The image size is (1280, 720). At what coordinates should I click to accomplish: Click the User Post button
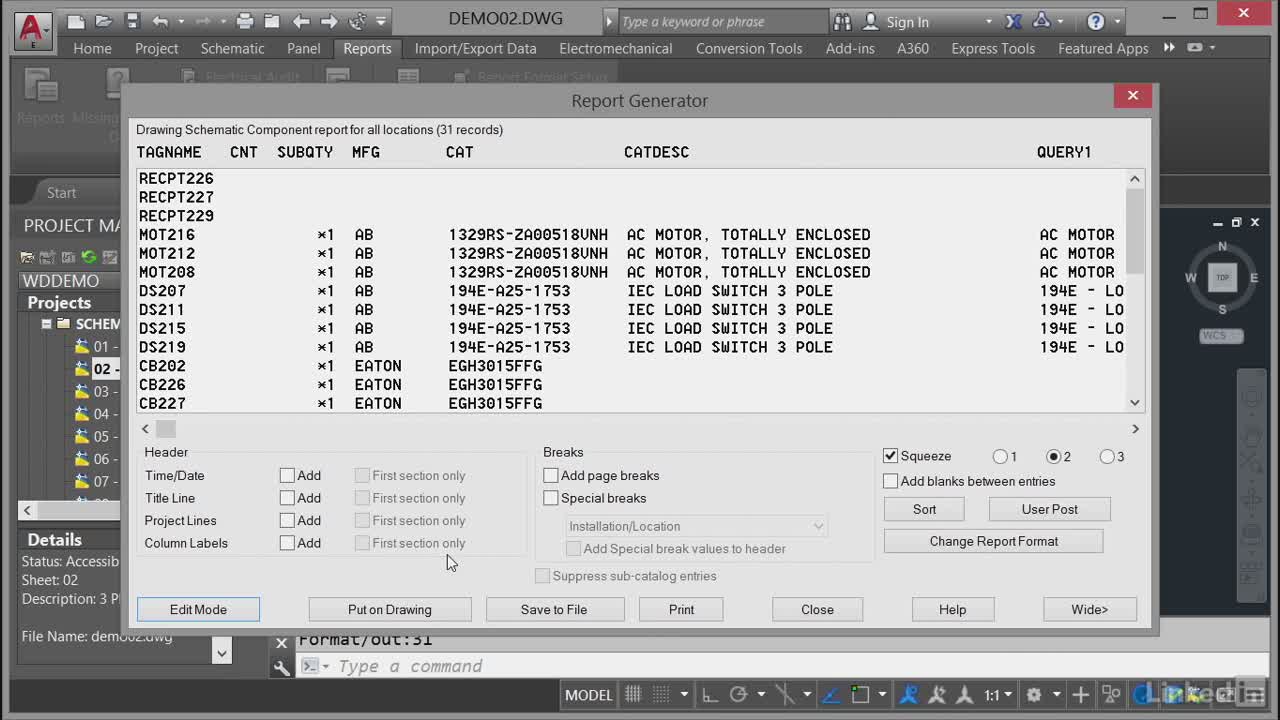point(1050,509)
